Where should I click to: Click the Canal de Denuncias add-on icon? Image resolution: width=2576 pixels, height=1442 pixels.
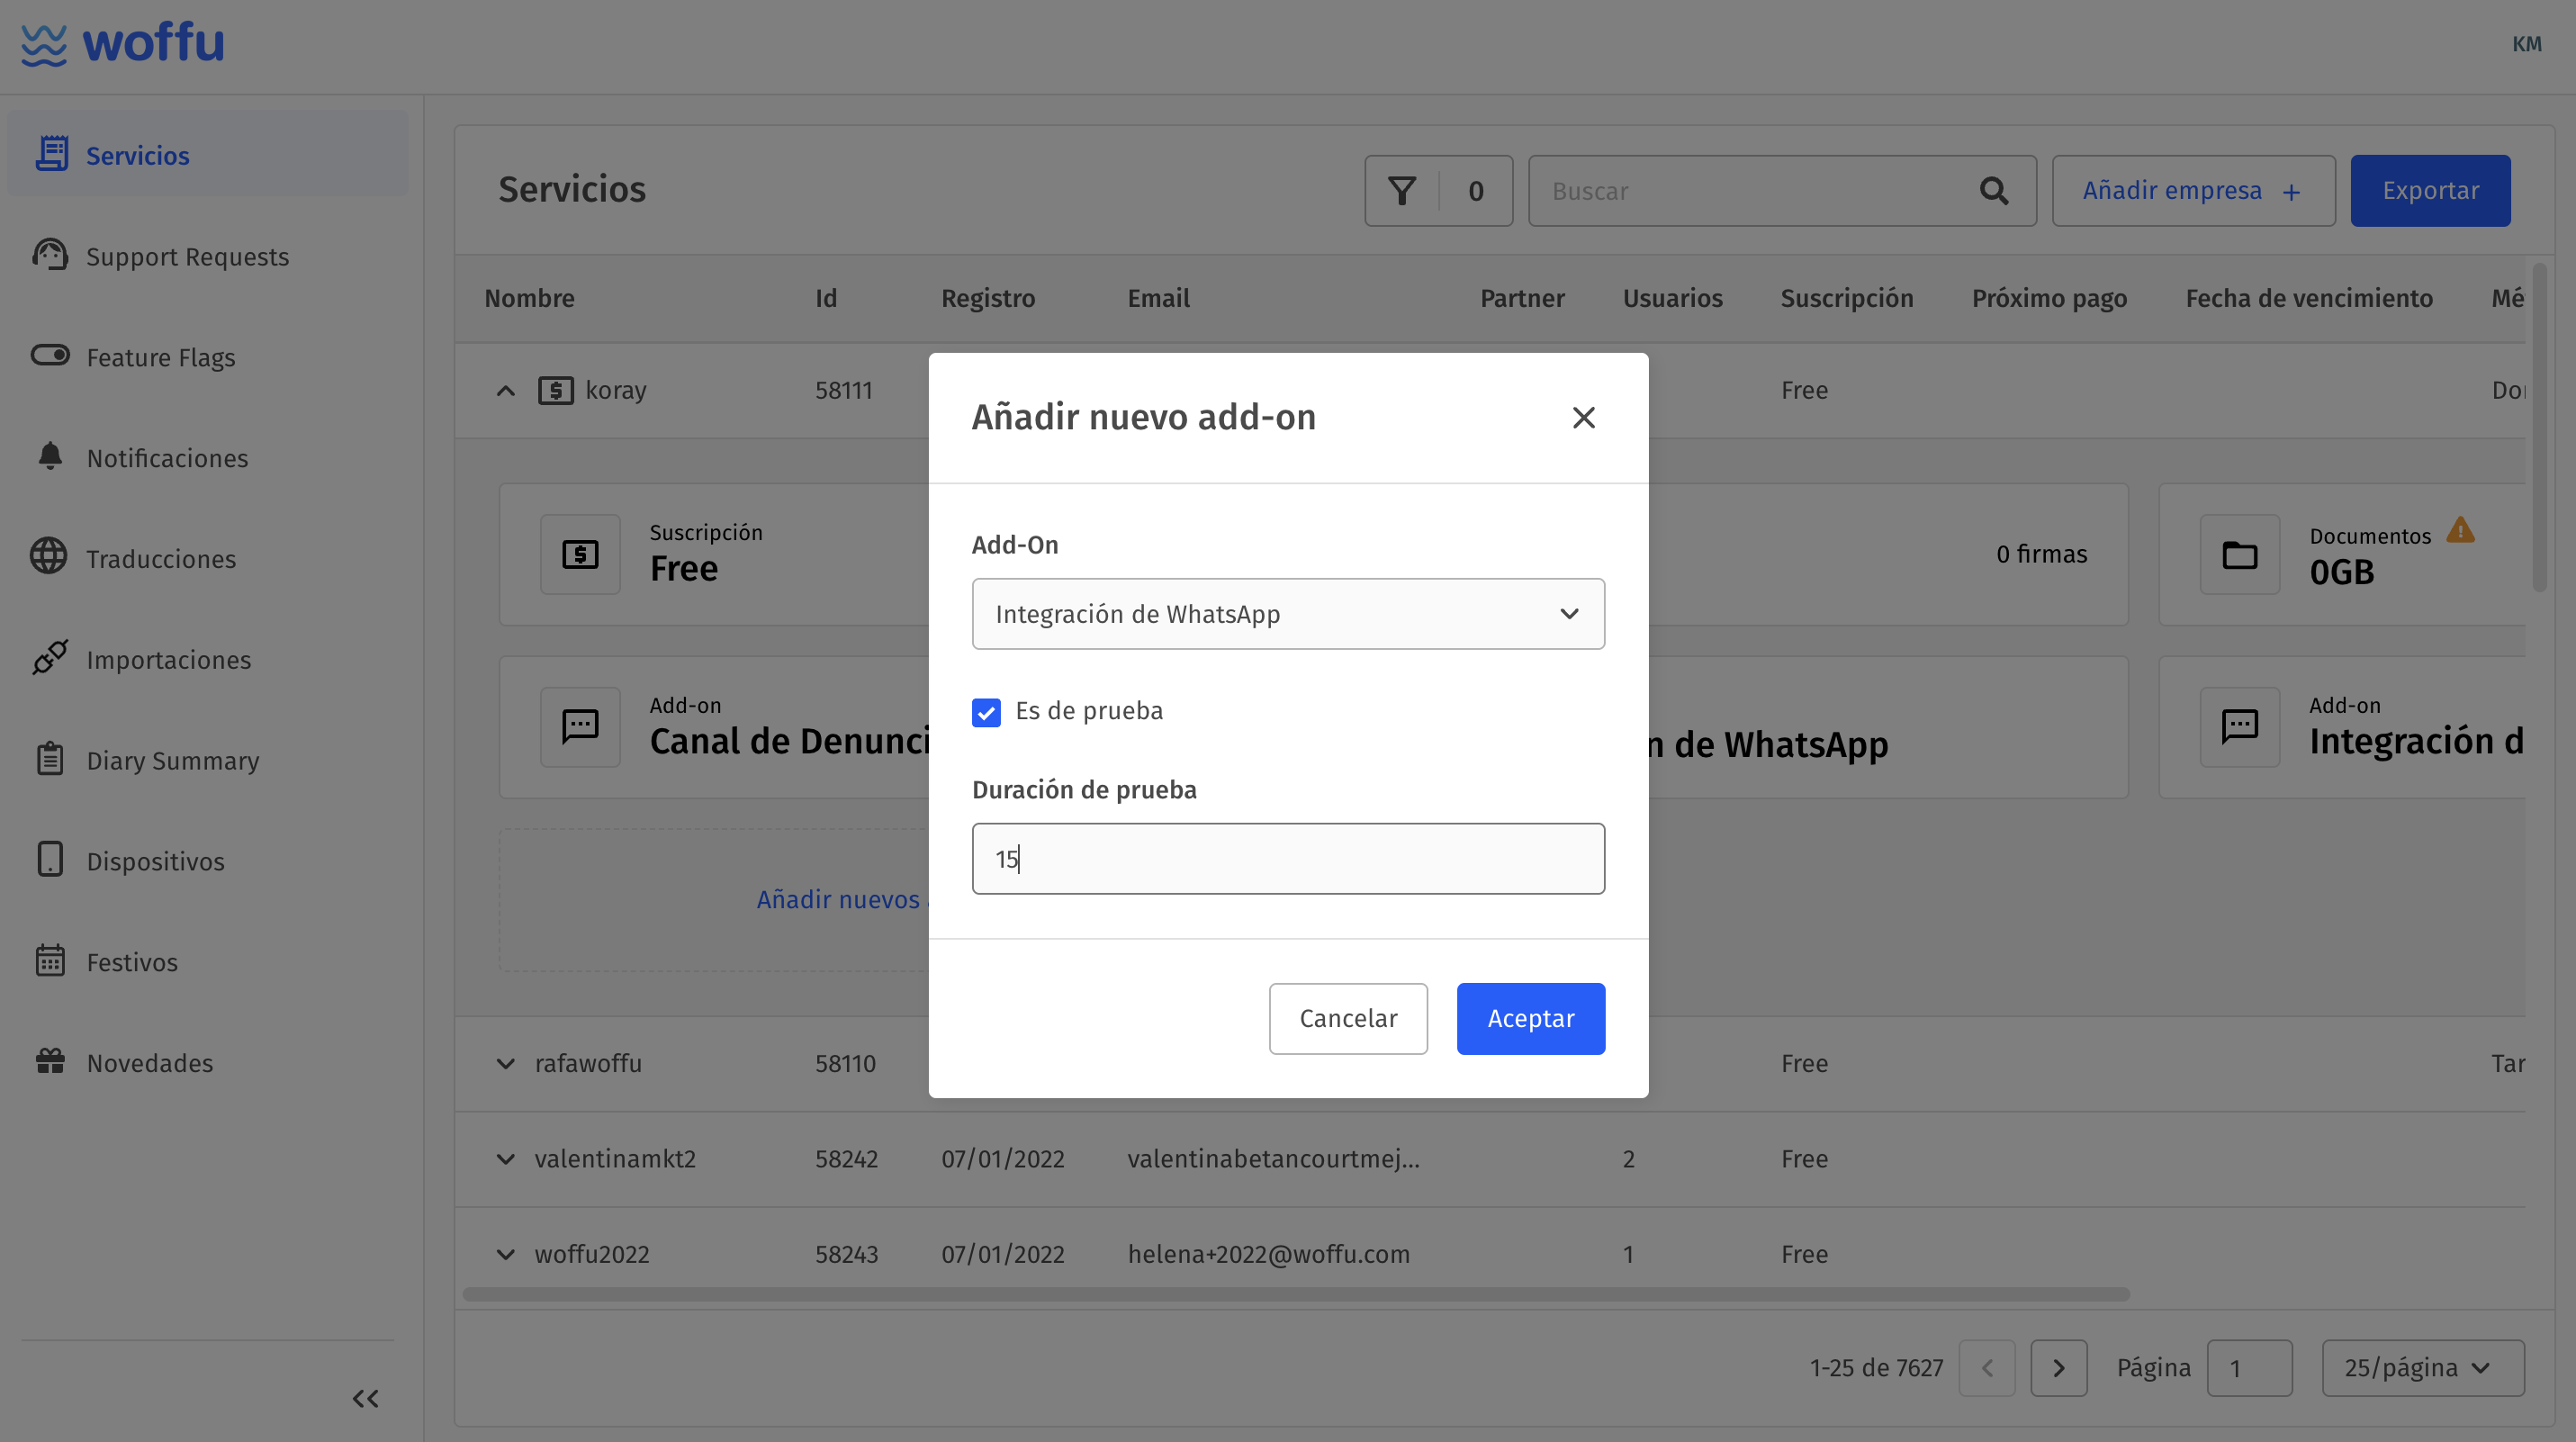click(580, 727)
